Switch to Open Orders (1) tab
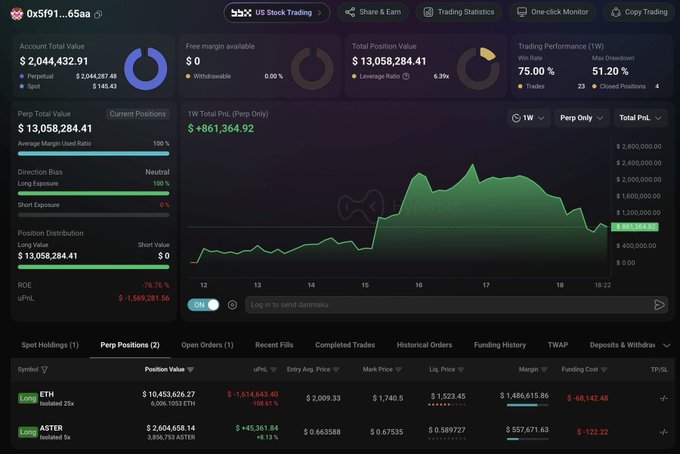680x454 pixels. click(207, 345)
